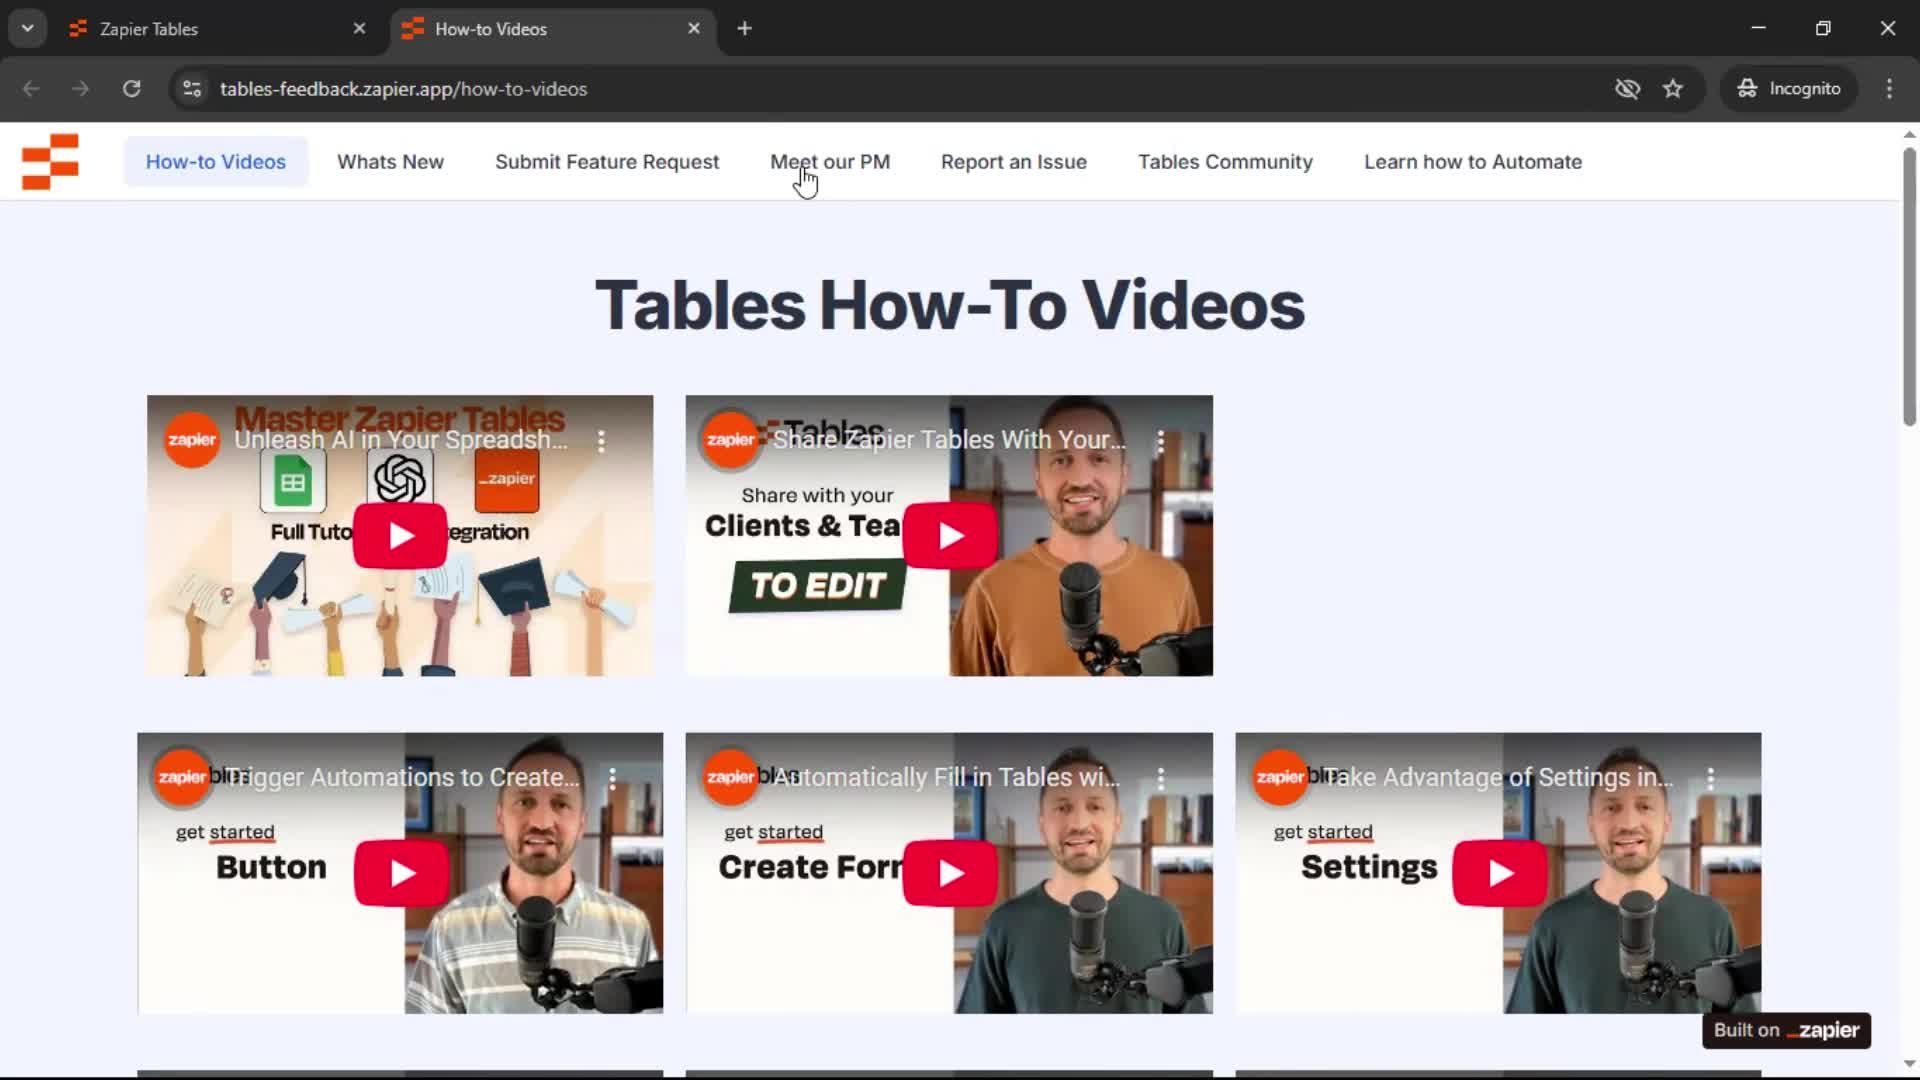This screenshot has height=1080, width=1920.
Task: Expand the tab search dropdown
Action: (x=28, y=29)
